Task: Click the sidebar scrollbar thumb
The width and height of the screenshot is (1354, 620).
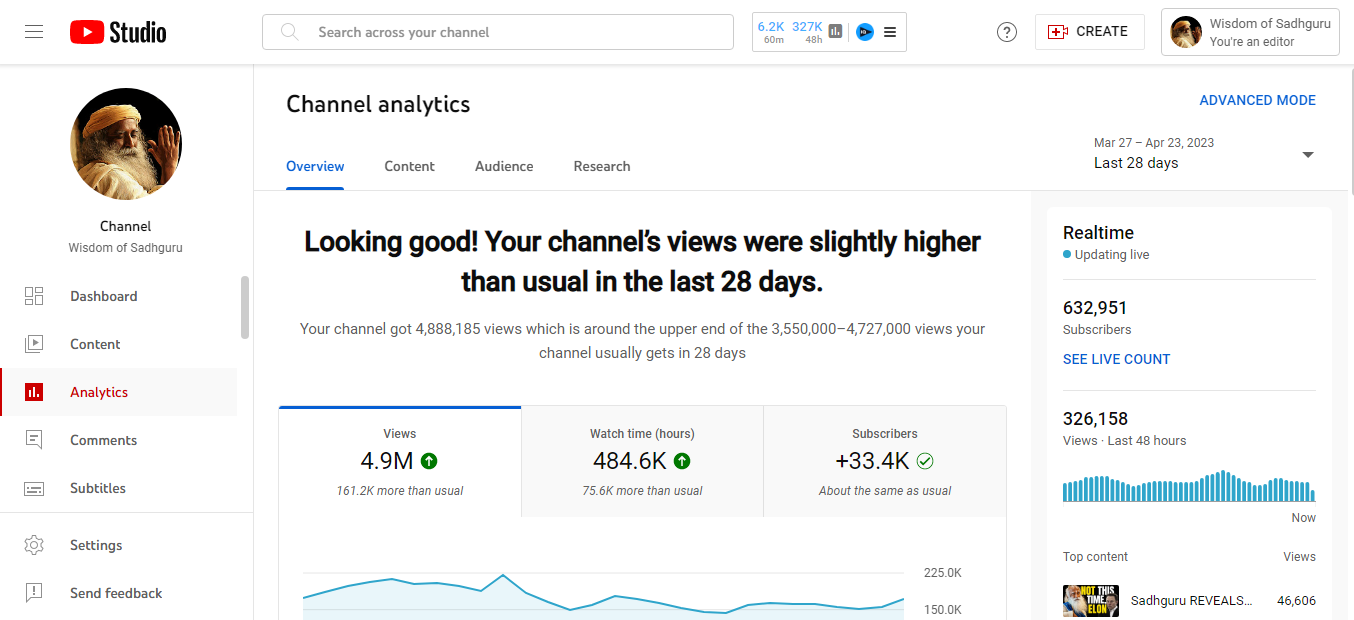Action: (x=245, y=307)
